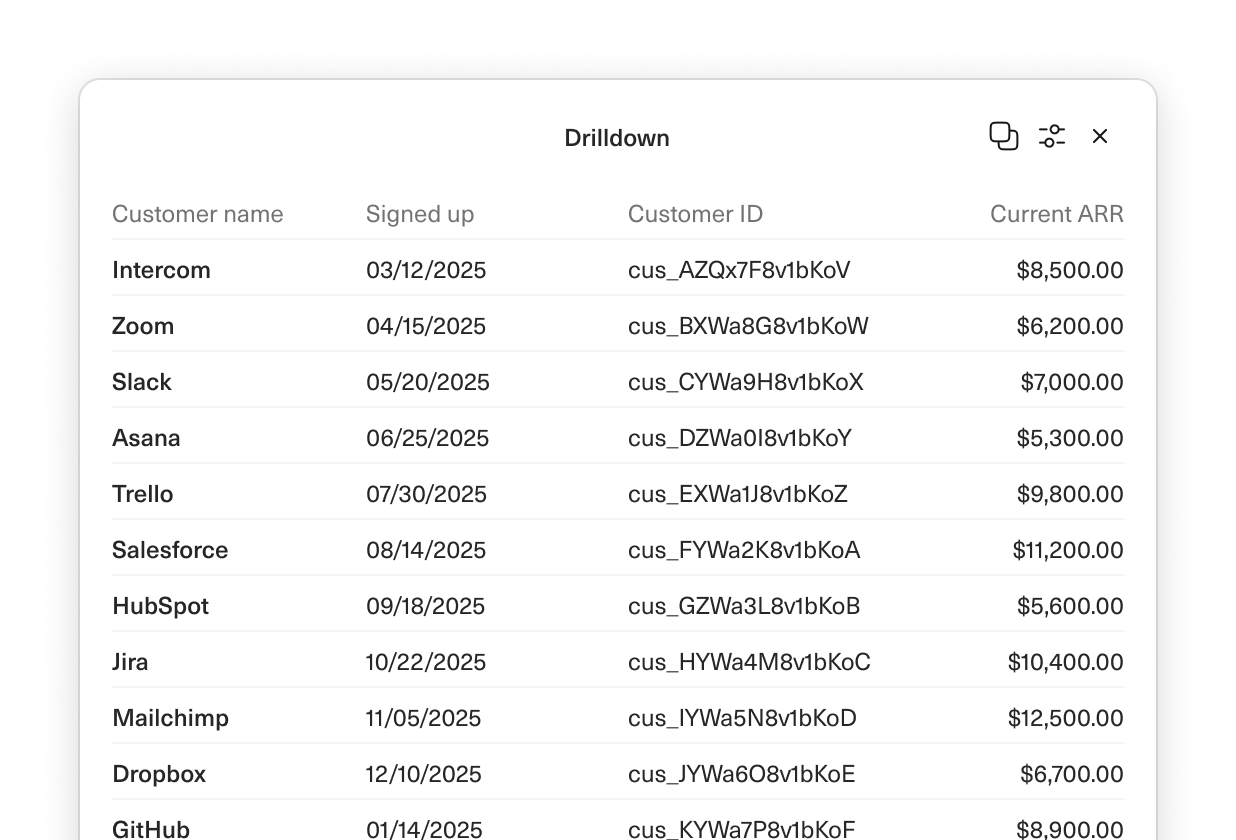This screenshot has width=1236, height=840.
Task: Click the HubSpot customer name
Action: tap(160, 606)
